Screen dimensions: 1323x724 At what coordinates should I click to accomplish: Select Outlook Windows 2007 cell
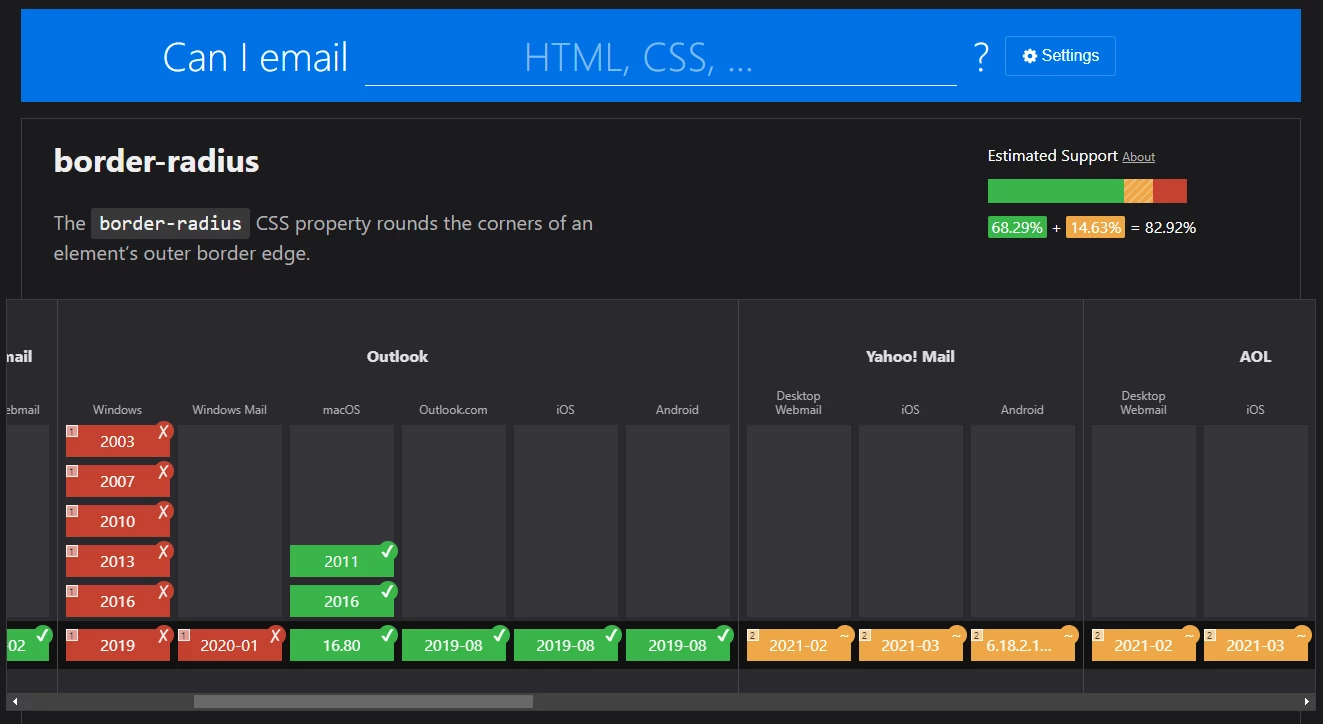click(118, 481)
